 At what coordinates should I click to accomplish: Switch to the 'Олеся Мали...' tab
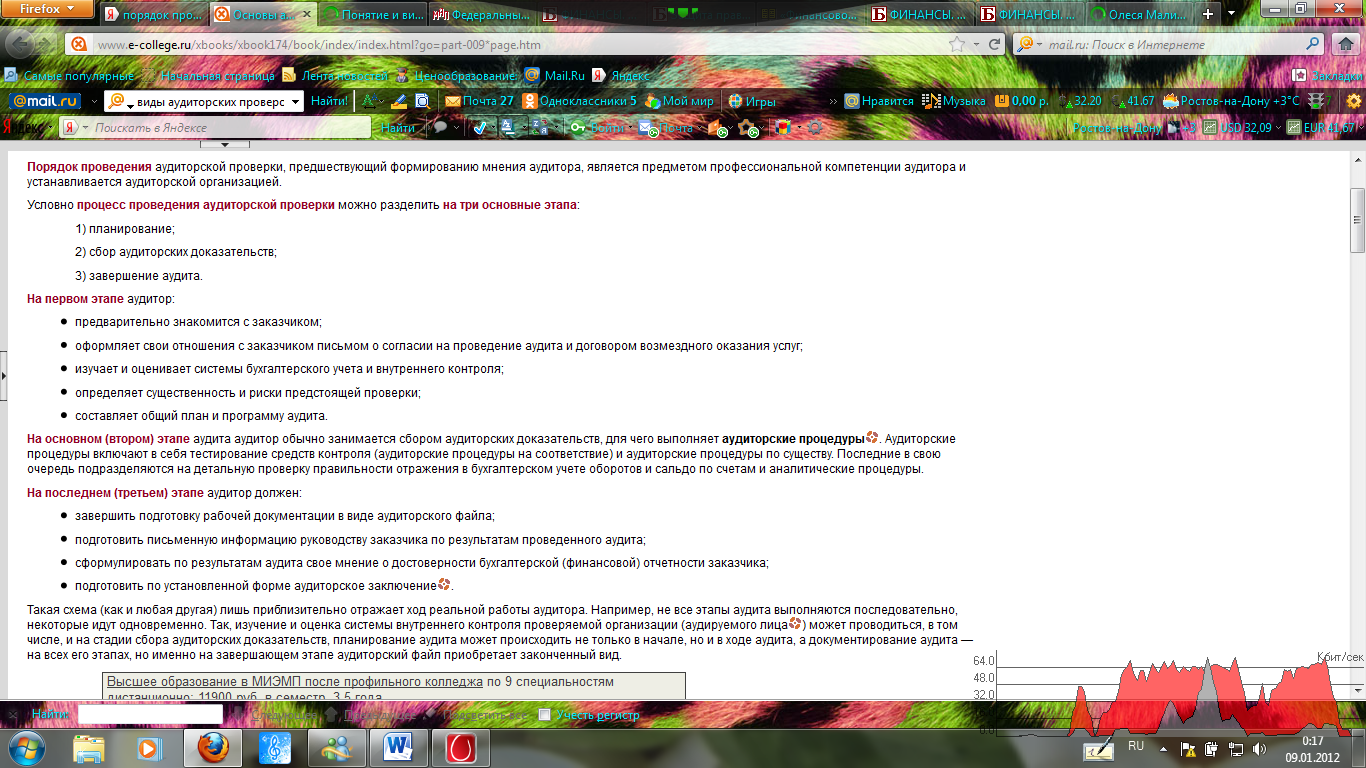(1140, 15)
